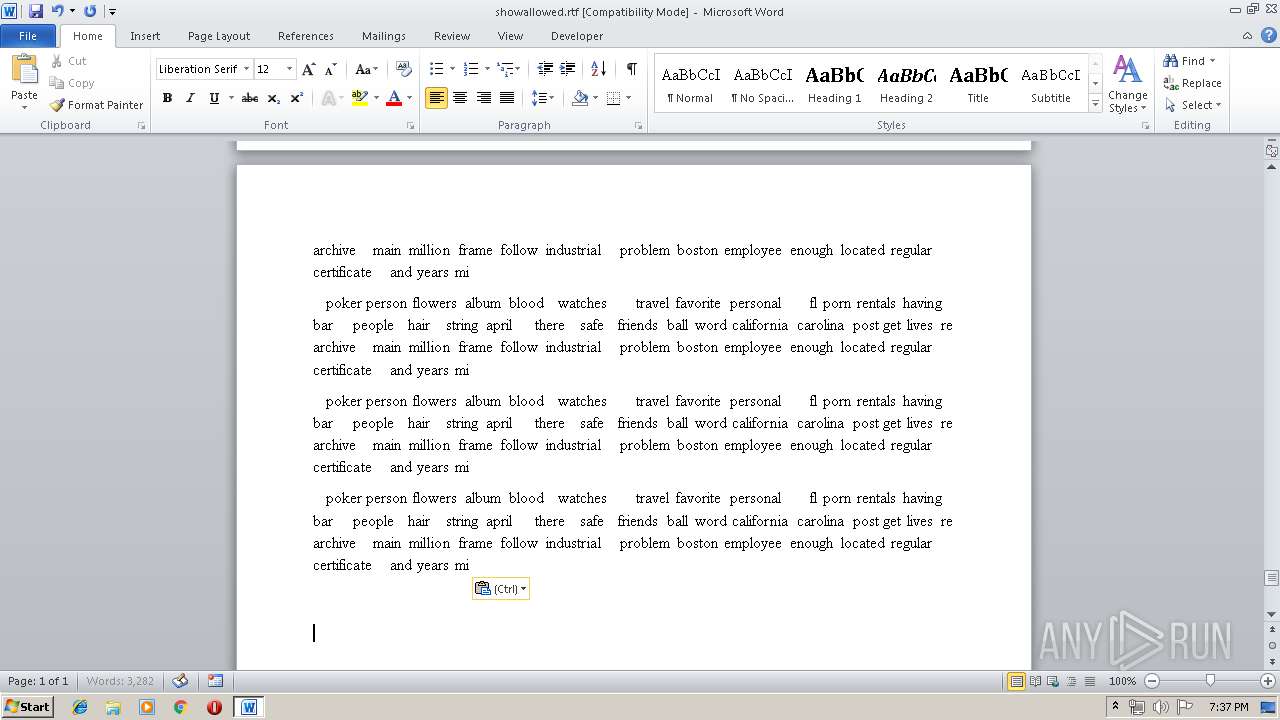This screenshot has width=1280, height=720.
Task: Toggle Align Text Left
Action: (x=436, y=98)
